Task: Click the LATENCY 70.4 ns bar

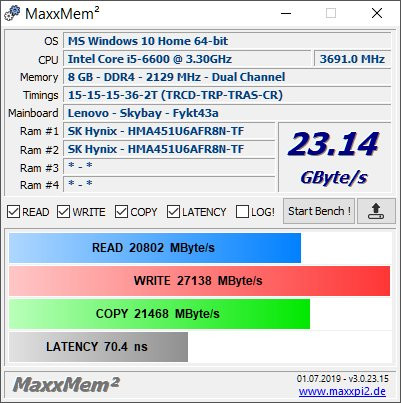Action: point(98,347)
